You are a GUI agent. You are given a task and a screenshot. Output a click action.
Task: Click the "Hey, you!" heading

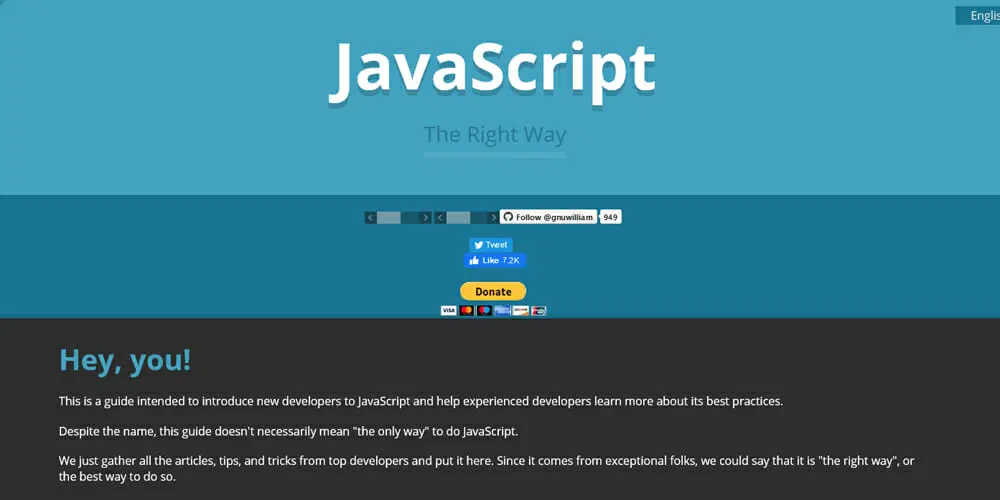click(x=125, y=360)
